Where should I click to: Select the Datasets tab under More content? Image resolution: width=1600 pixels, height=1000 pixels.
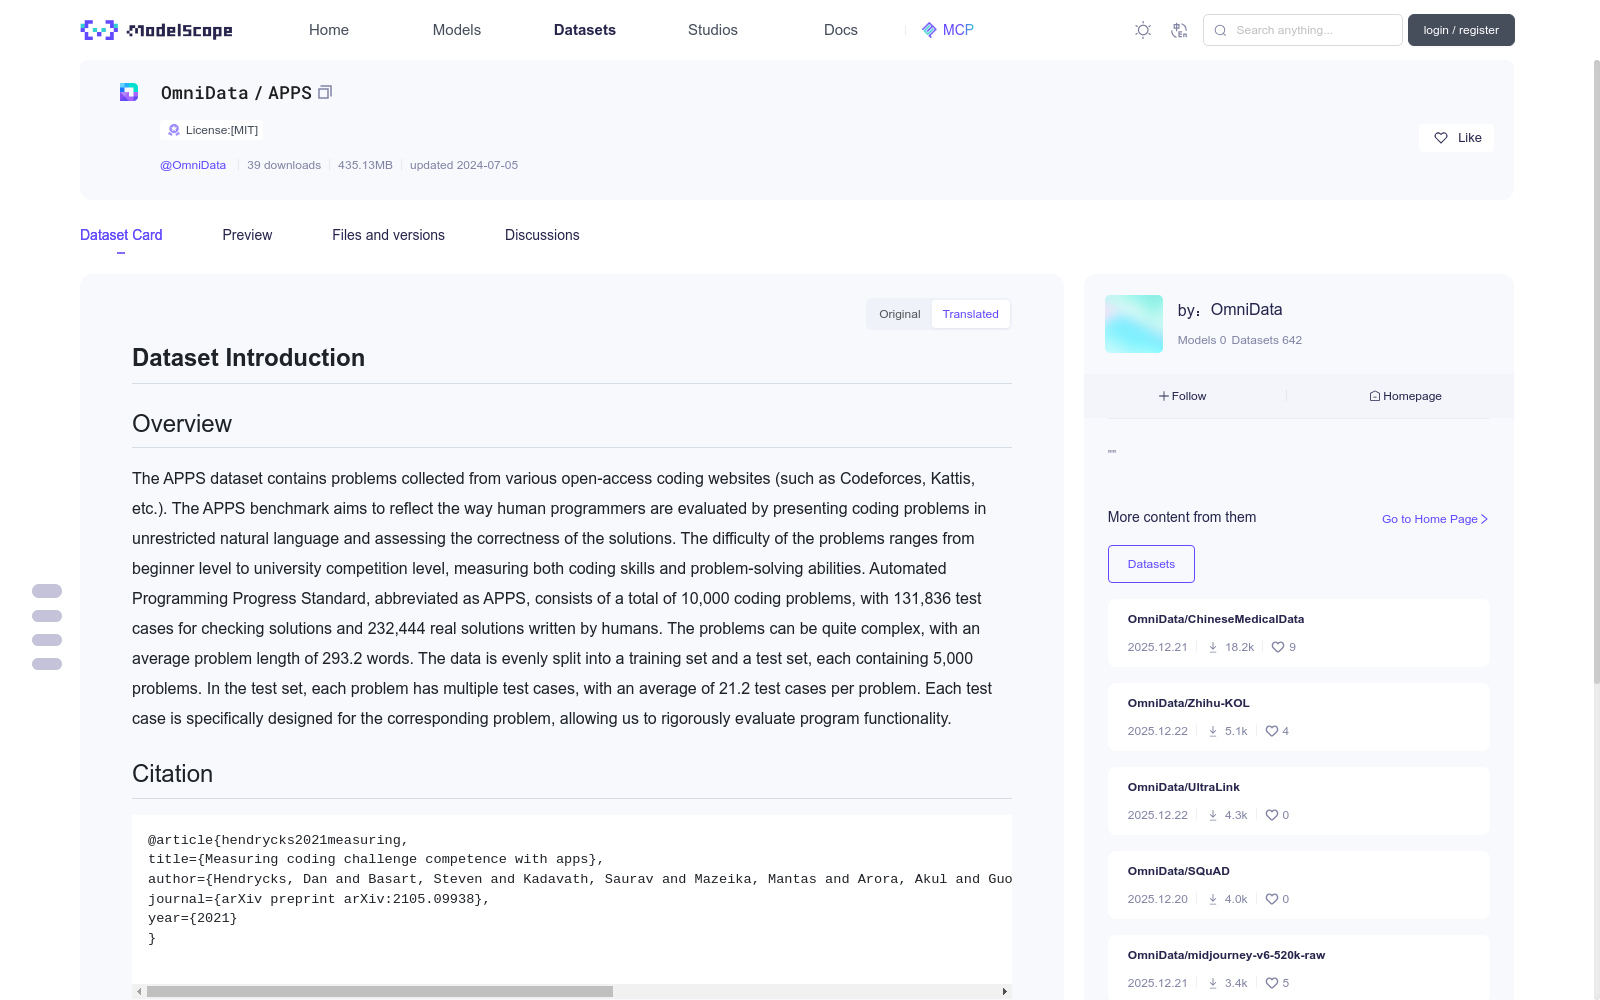coord(1151,564)
